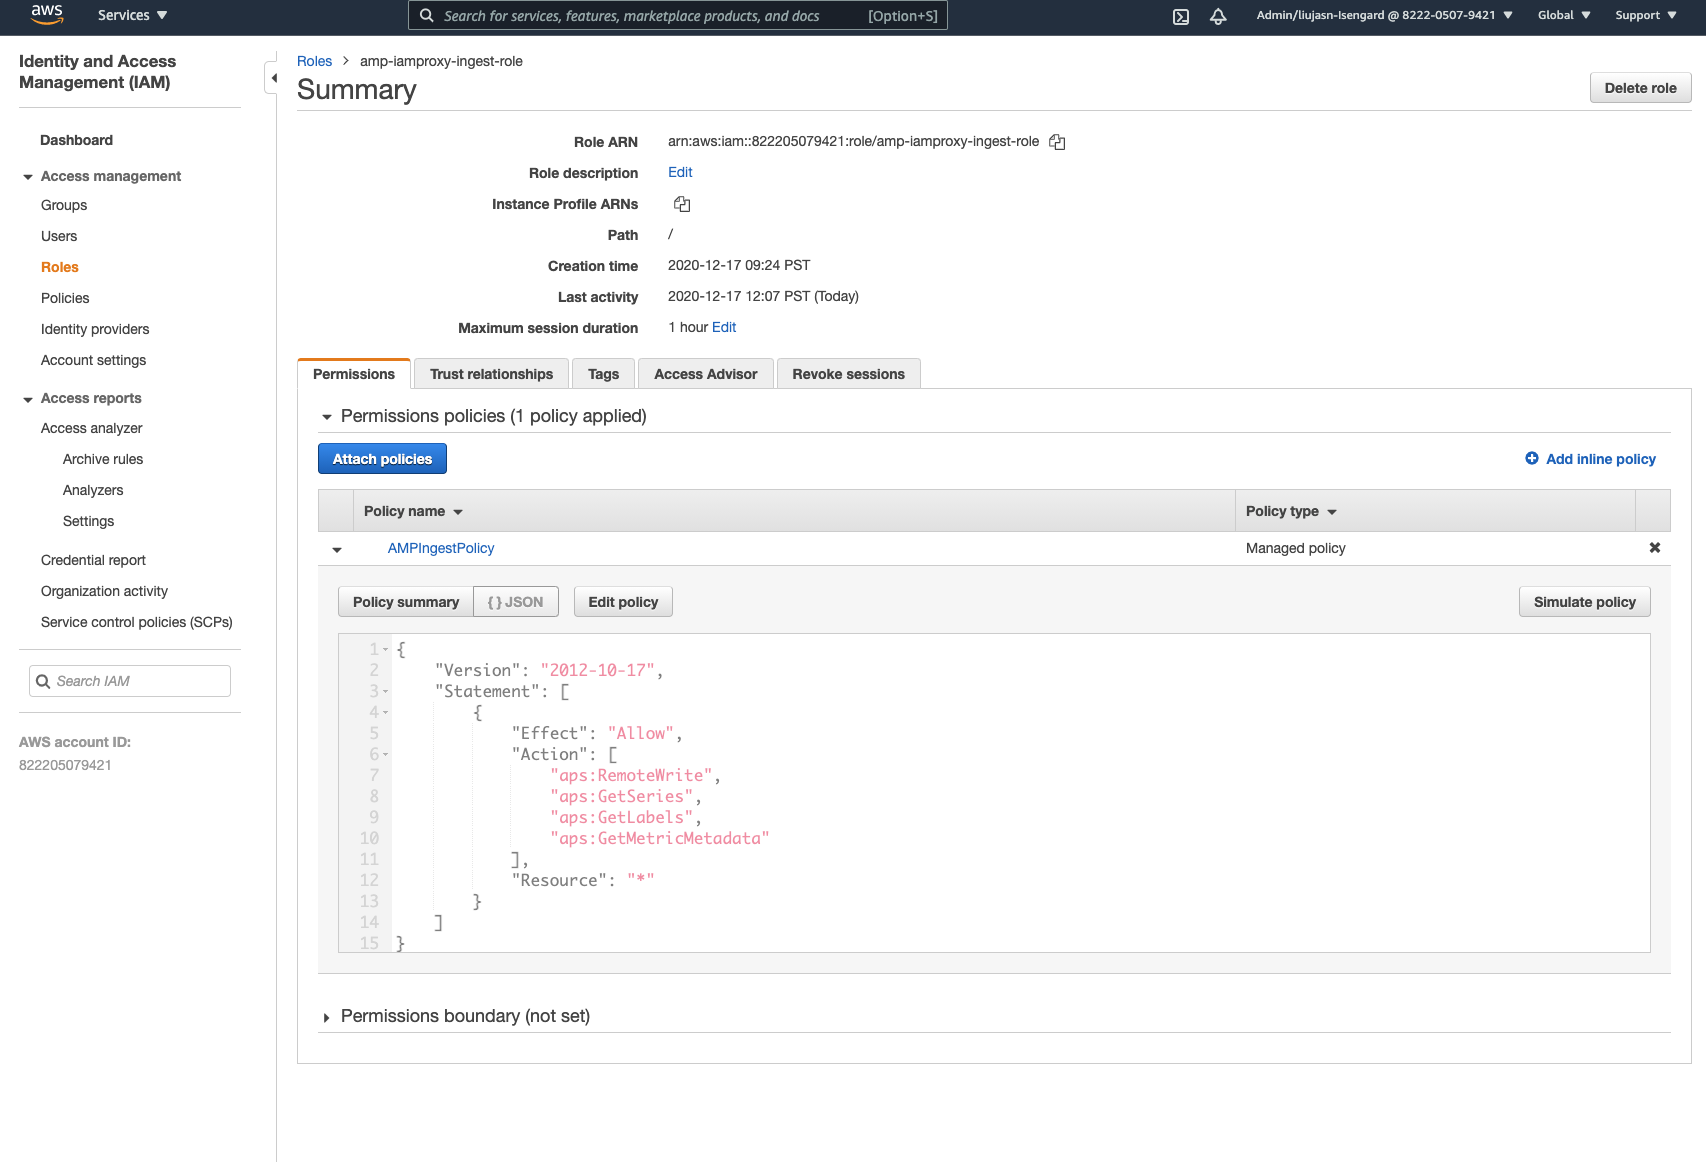Click the AWS logo home icon
Screen dimensions: 1706x1162
(x=47, y=14)
